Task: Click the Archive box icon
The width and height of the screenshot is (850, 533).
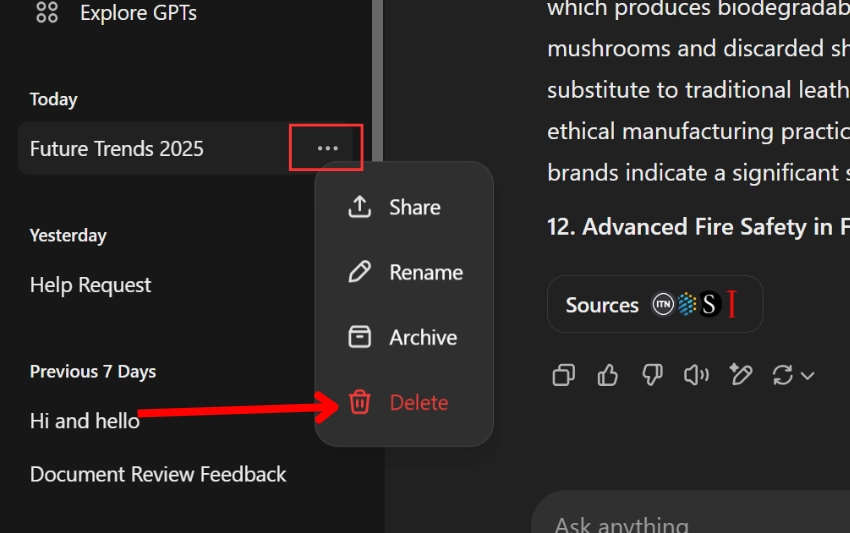Action: tap(359, 337)
